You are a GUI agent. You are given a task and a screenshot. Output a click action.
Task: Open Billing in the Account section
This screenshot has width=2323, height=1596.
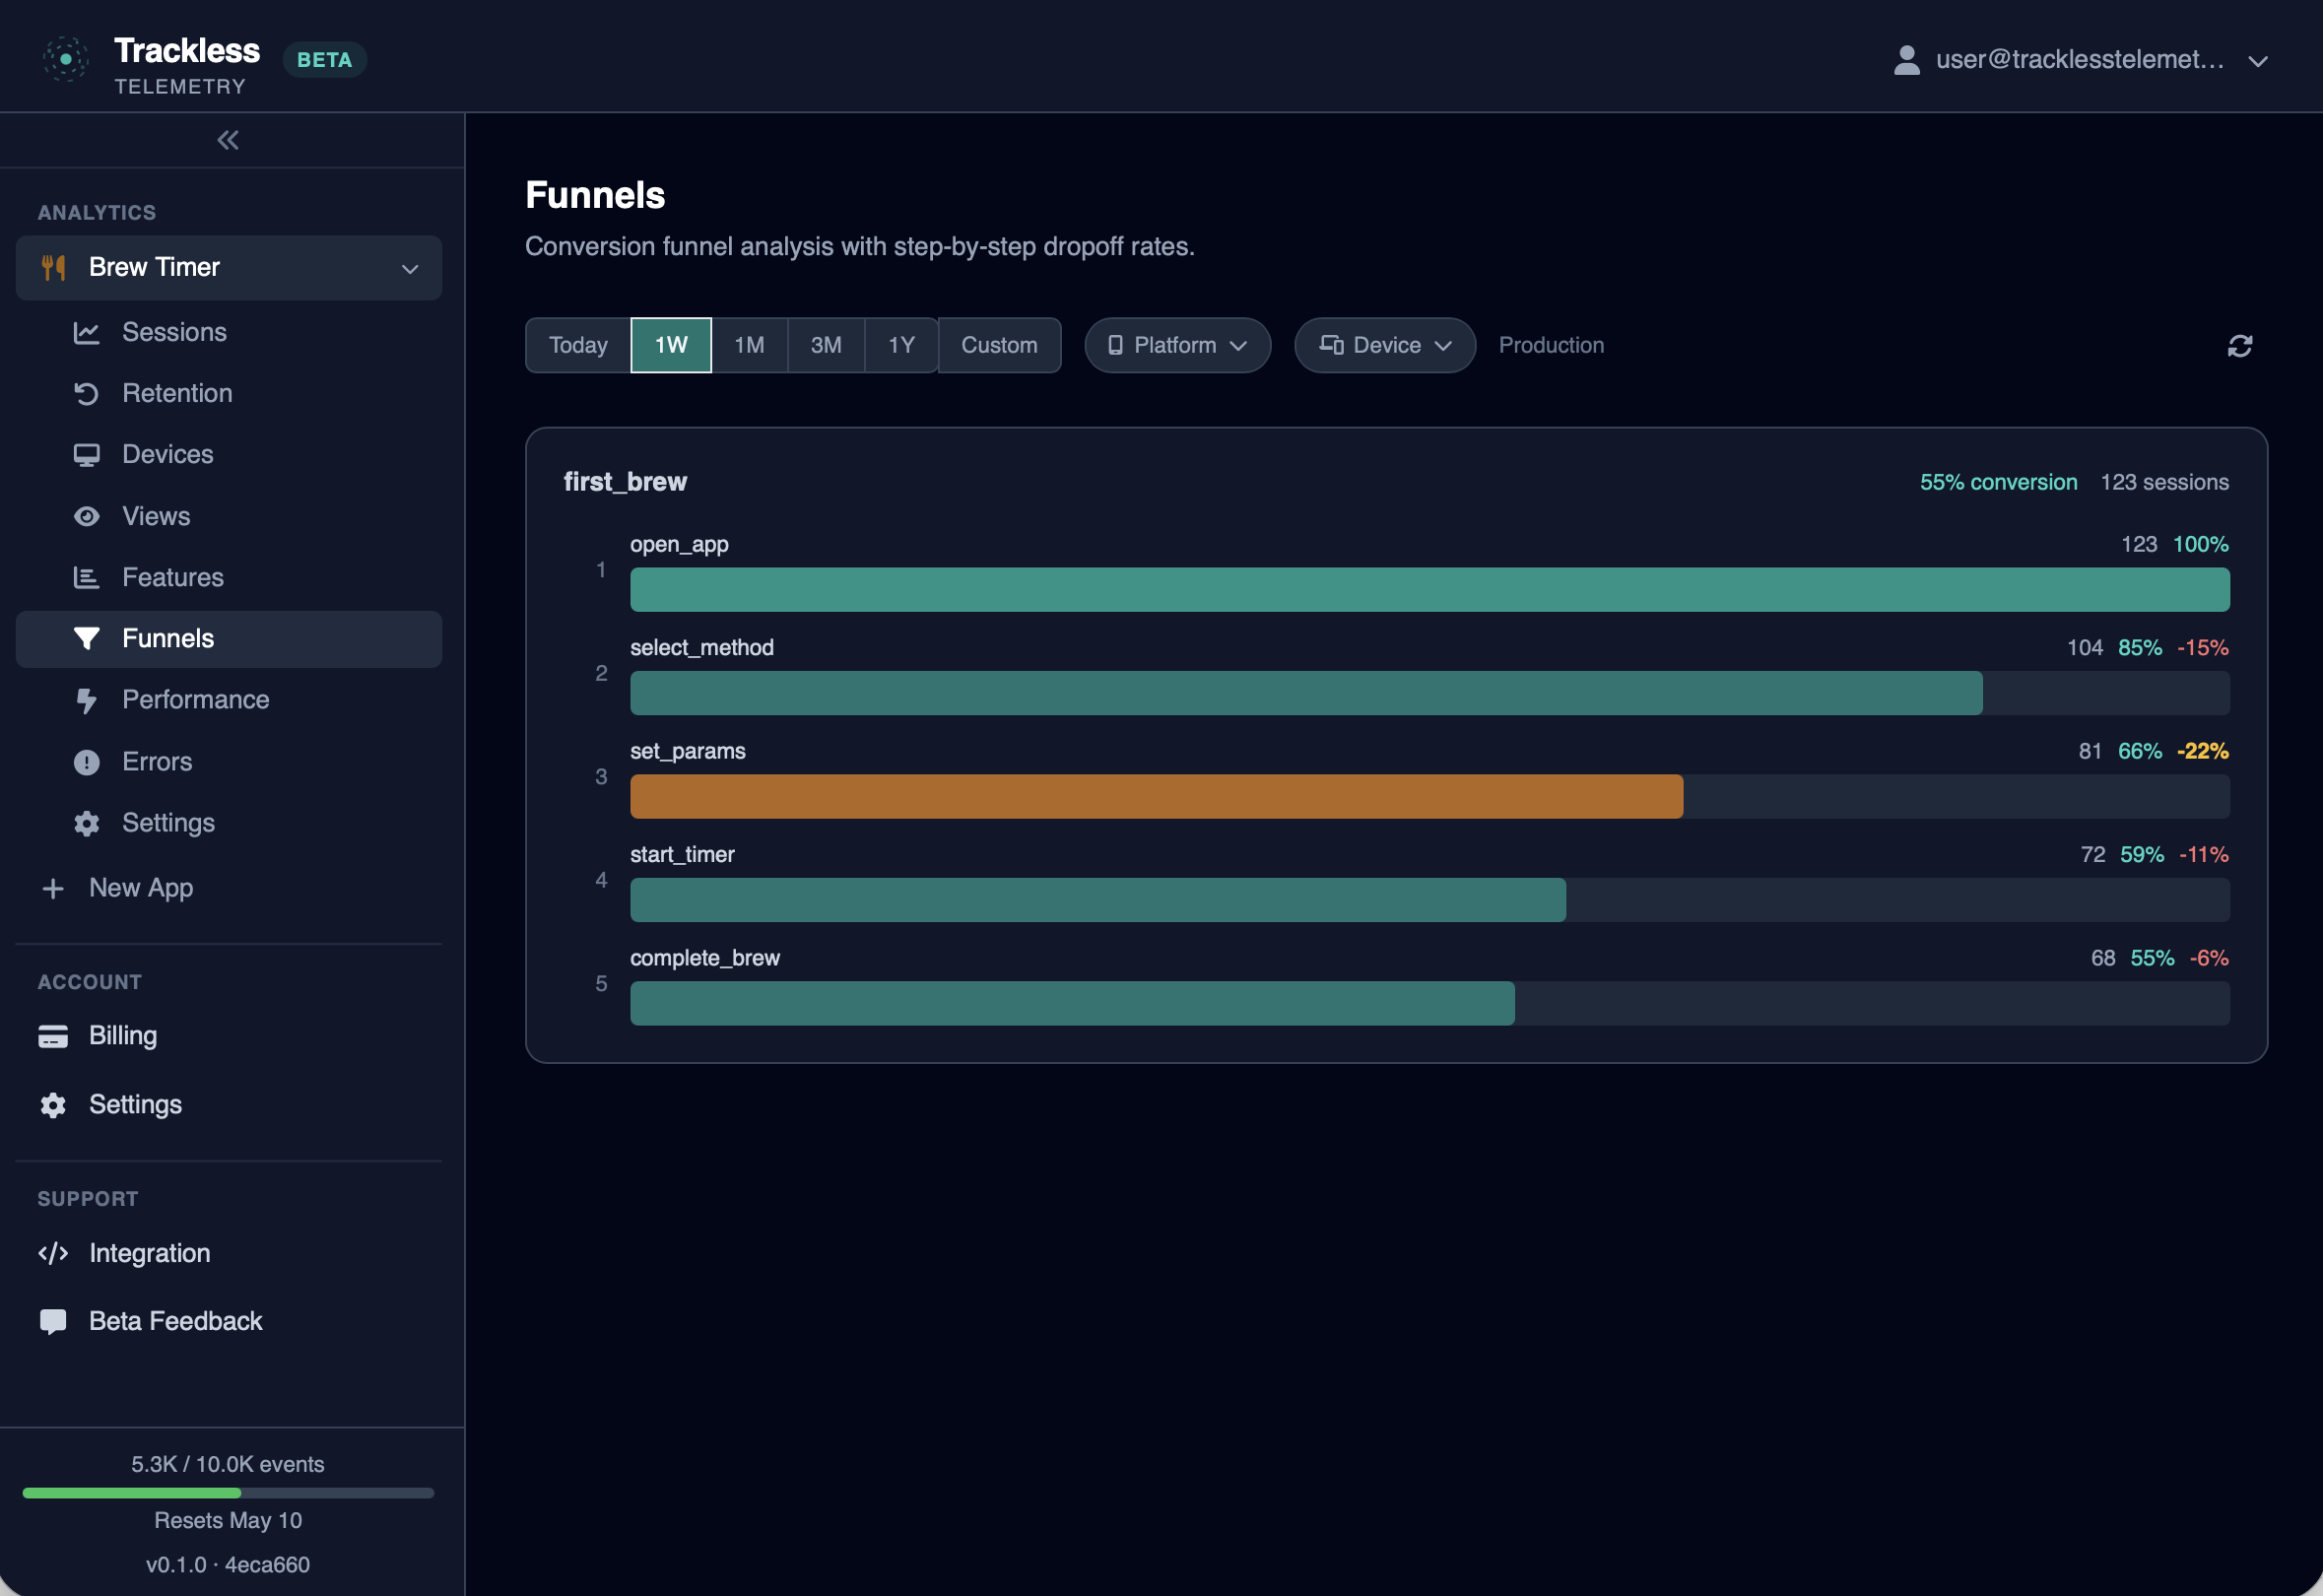(229, 1036)
